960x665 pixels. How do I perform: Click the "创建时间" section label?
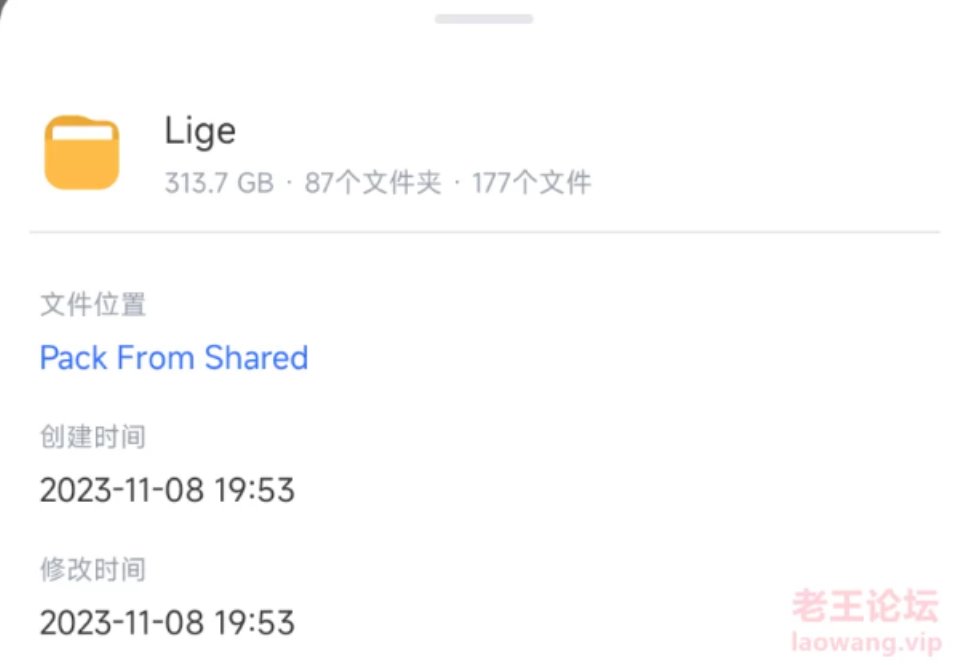click(x=92, y=436)
